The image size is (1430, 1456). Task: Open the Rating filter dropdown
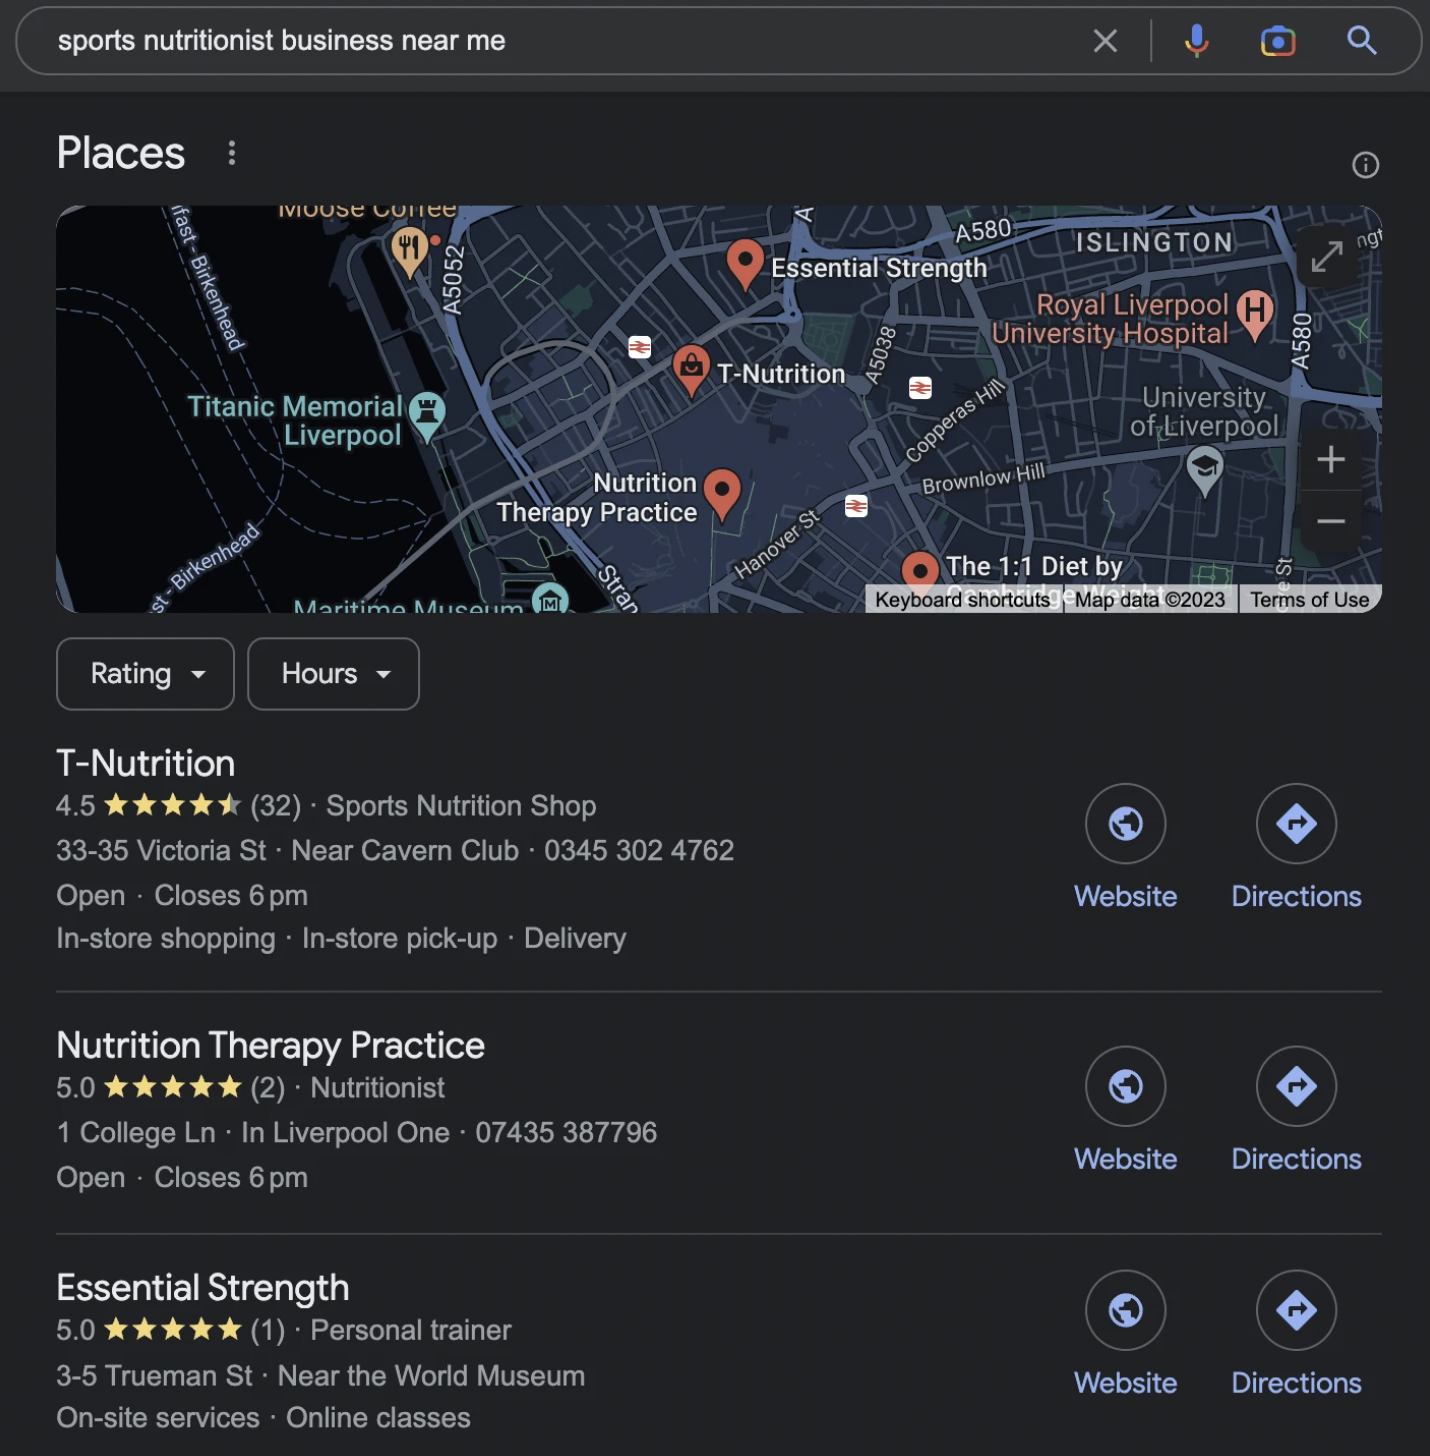coord(145,674)
